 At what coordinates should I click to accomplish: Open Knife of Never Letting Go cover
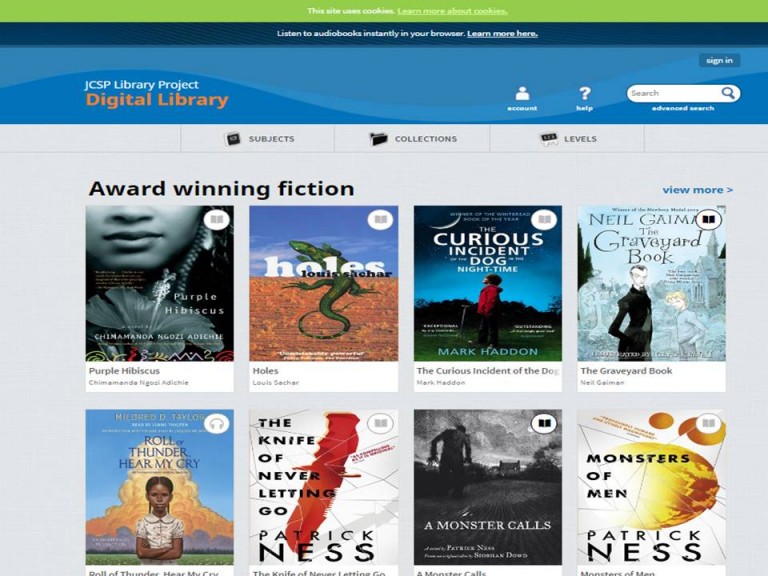(x=324, y=487)
